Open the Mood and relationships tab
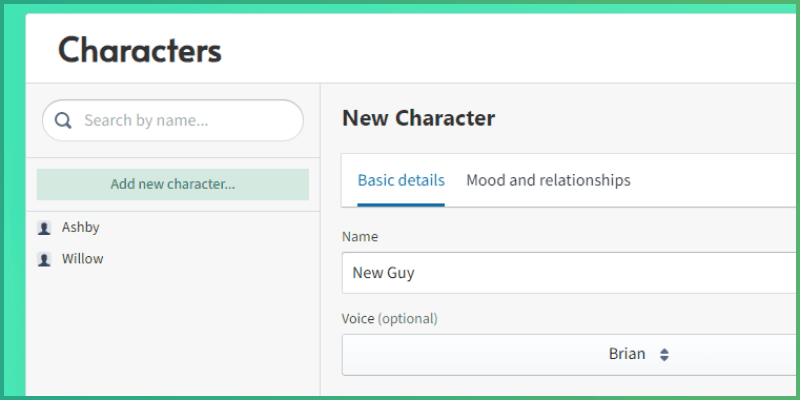Screen dimensions: 800x400 click(548, 181)
